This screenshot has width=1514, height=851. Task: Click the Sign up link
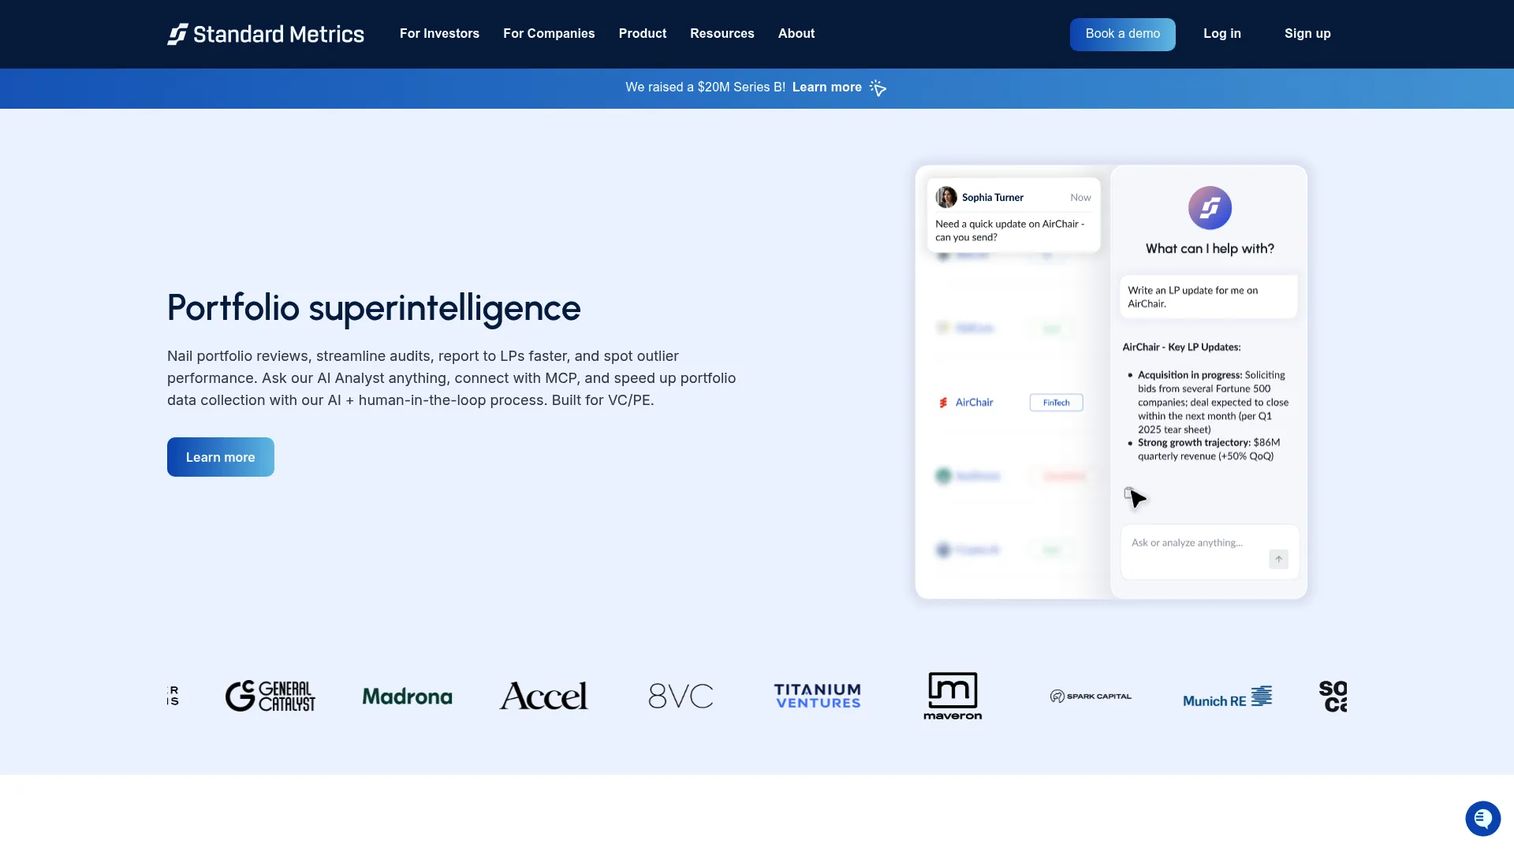click(1308, 34)
